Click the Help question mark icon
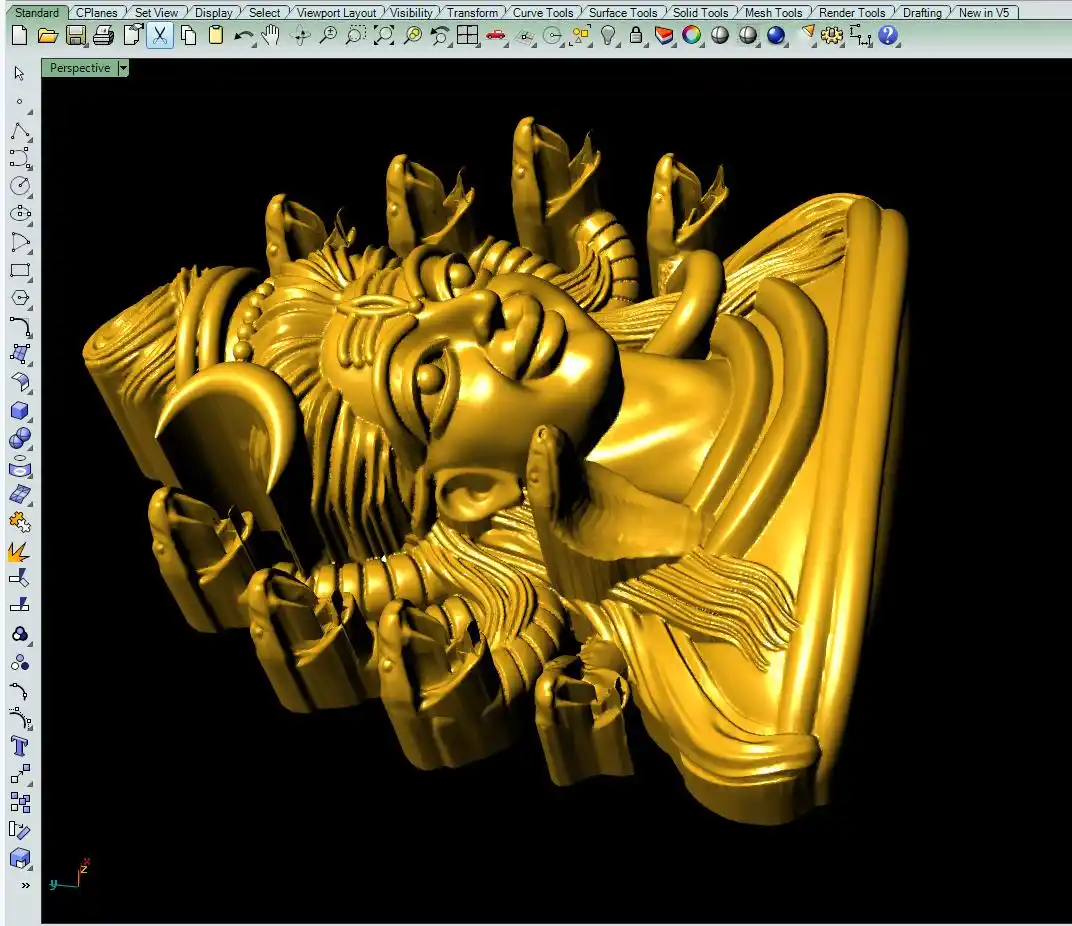This screenshot has height=926, width=1072. point(888,36)
